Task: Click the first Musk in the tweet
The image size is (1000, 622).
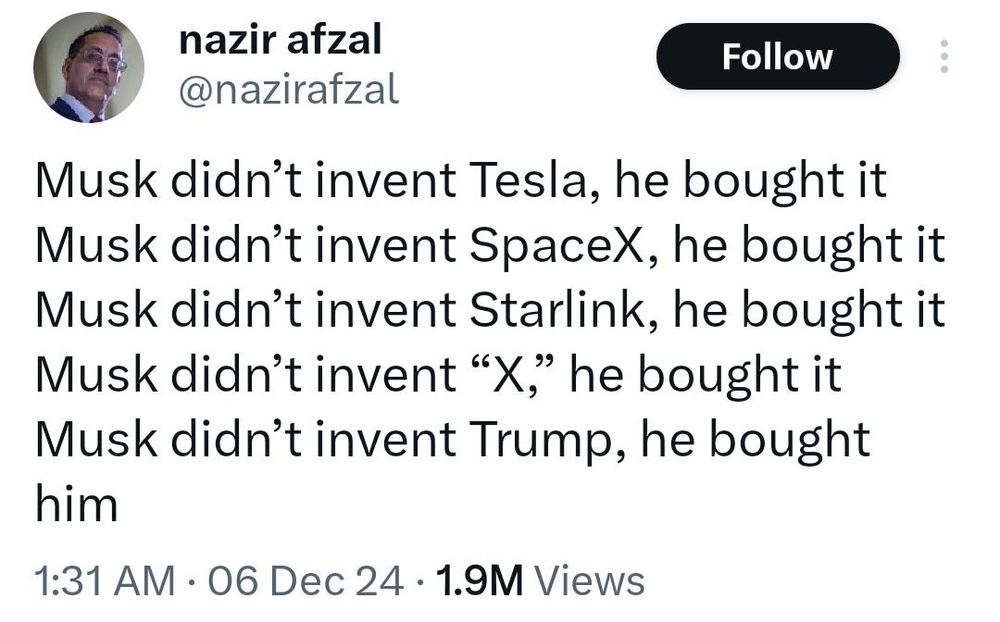Action: 96,181
